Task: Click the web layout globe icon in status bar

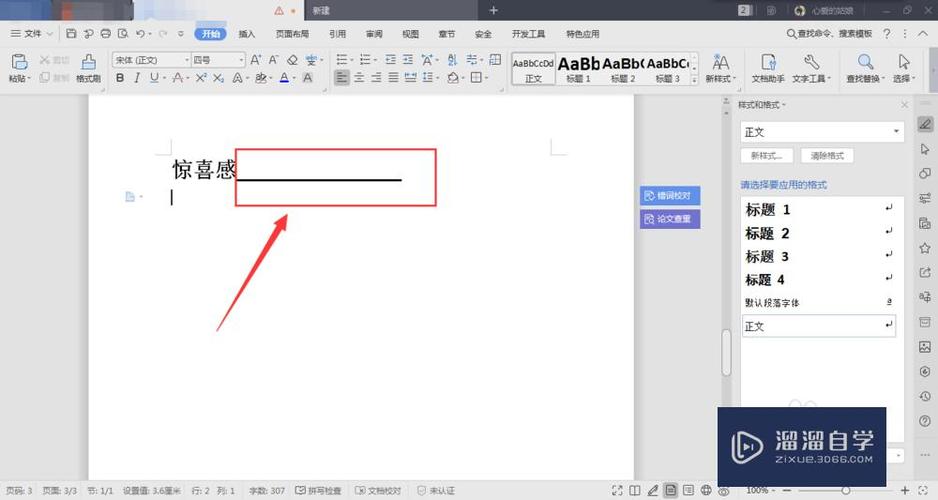Action: 706,490
